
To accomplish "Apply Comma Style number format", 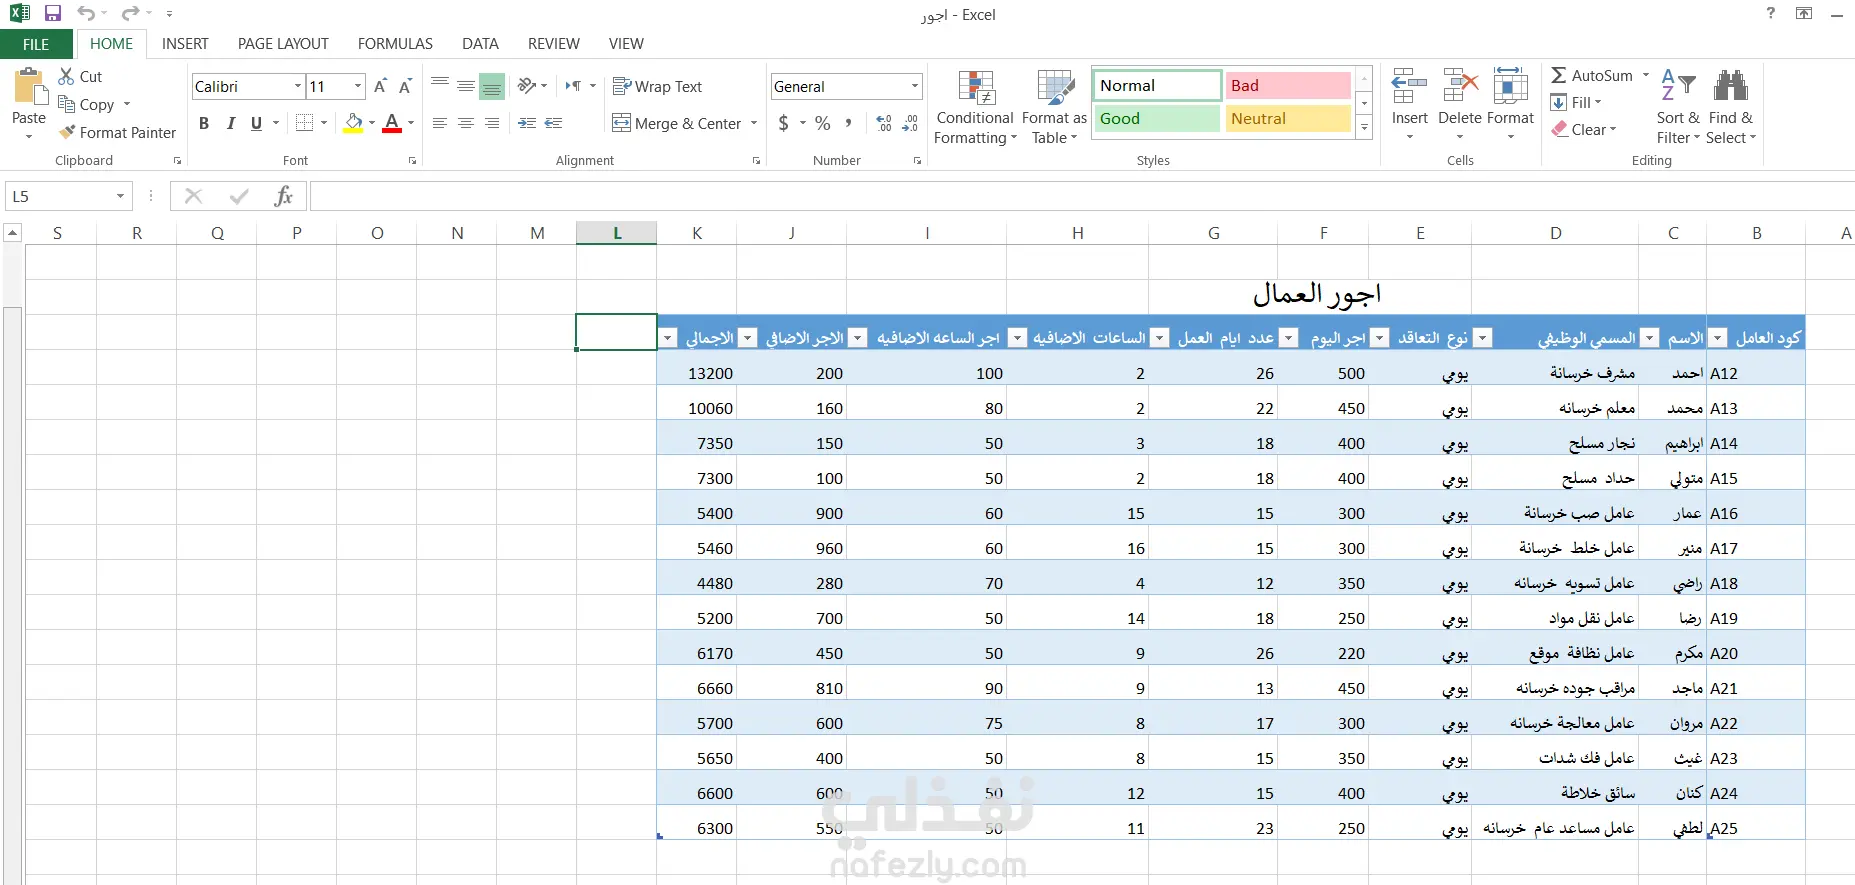I will coord(848,123).
